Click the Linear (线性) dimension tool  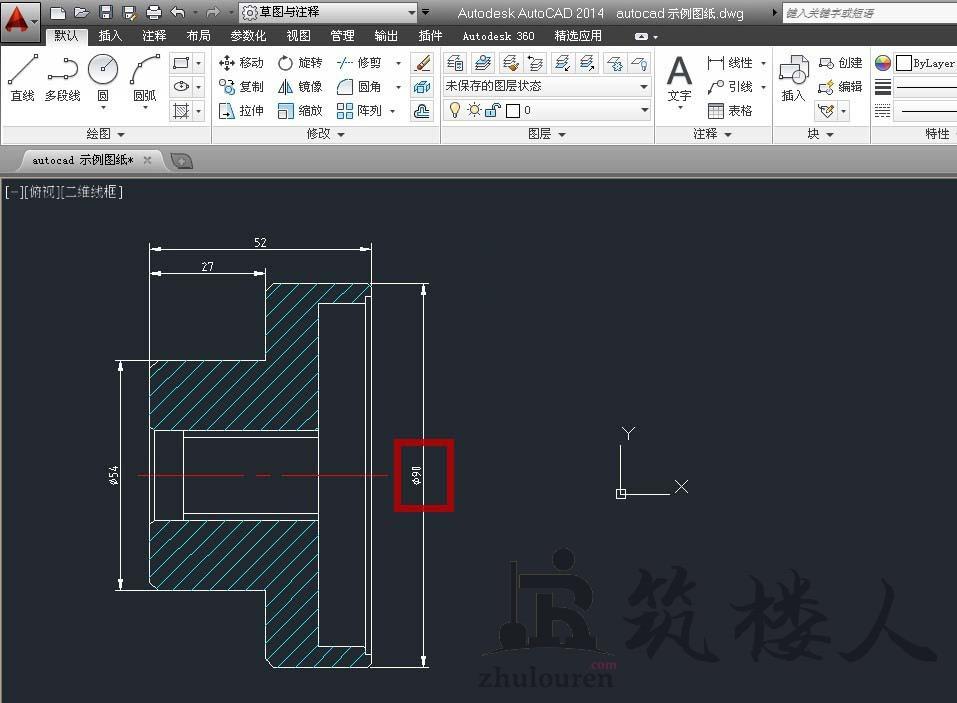pyautogui.click(x=729, y=63)
